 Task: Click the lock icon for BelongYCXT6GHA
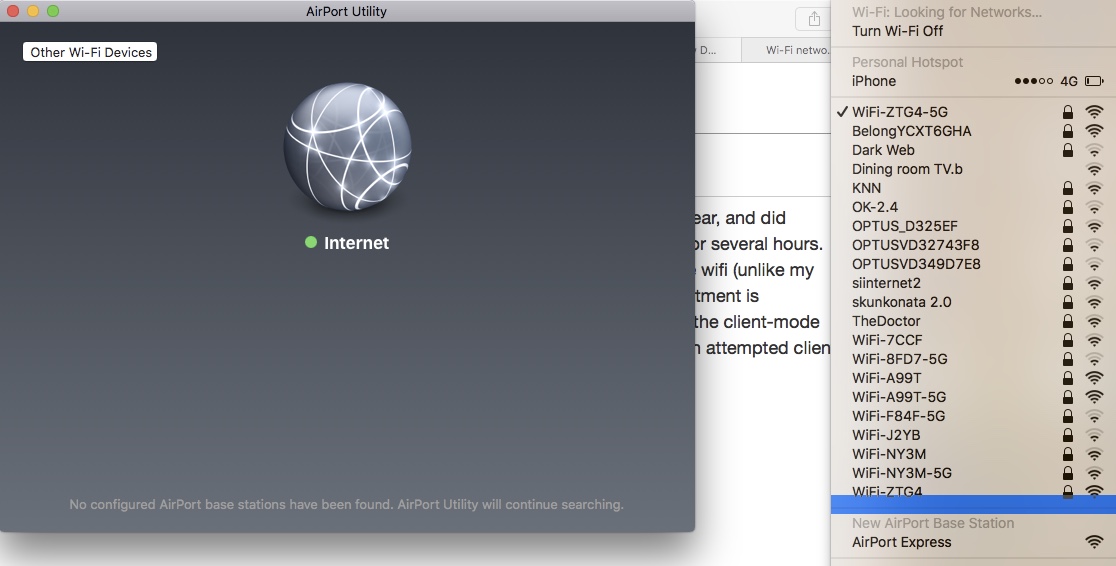[x=1068, y=131]
